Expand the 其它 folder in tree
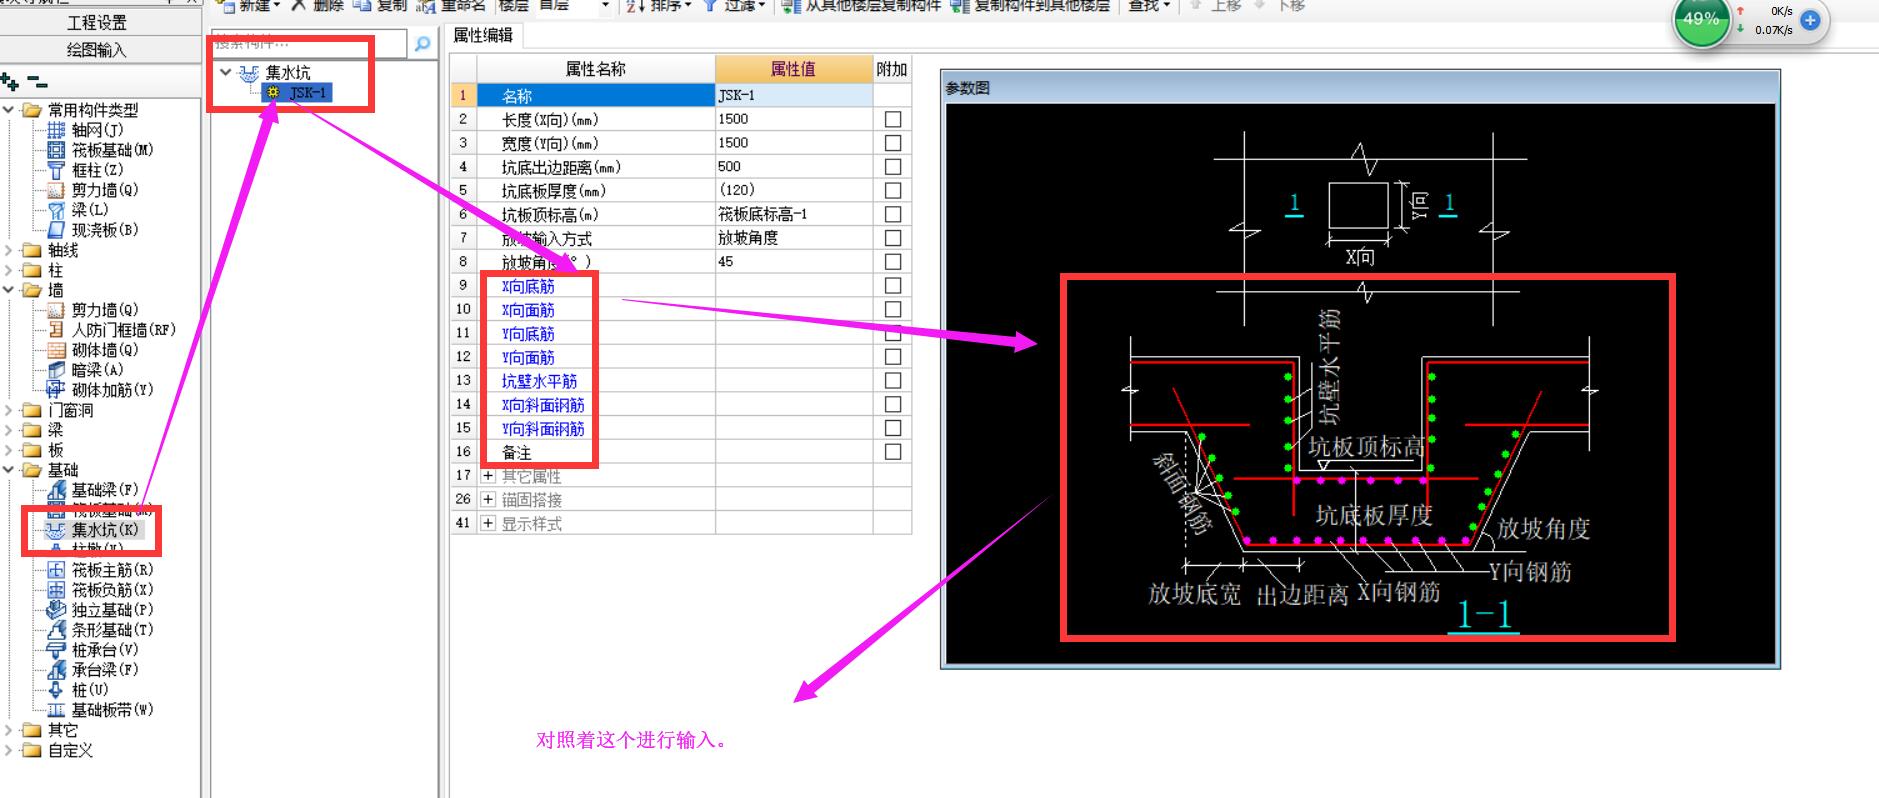 pos(9,730)
